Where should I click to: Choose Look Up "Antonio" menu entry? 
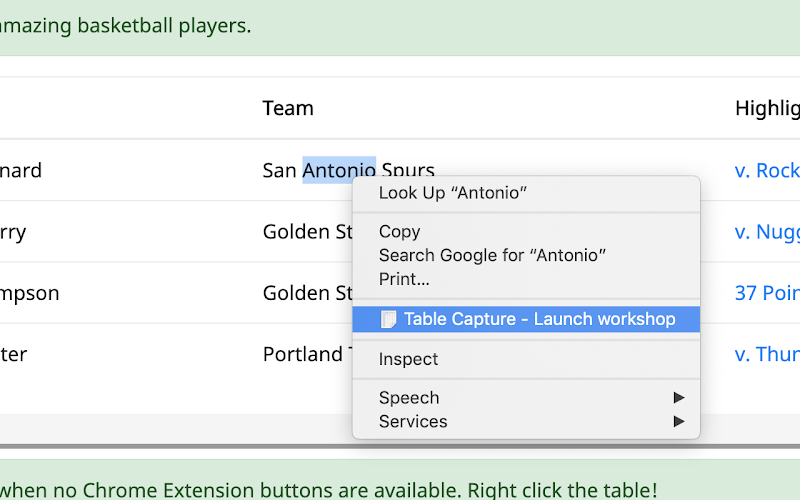[526, 193]
